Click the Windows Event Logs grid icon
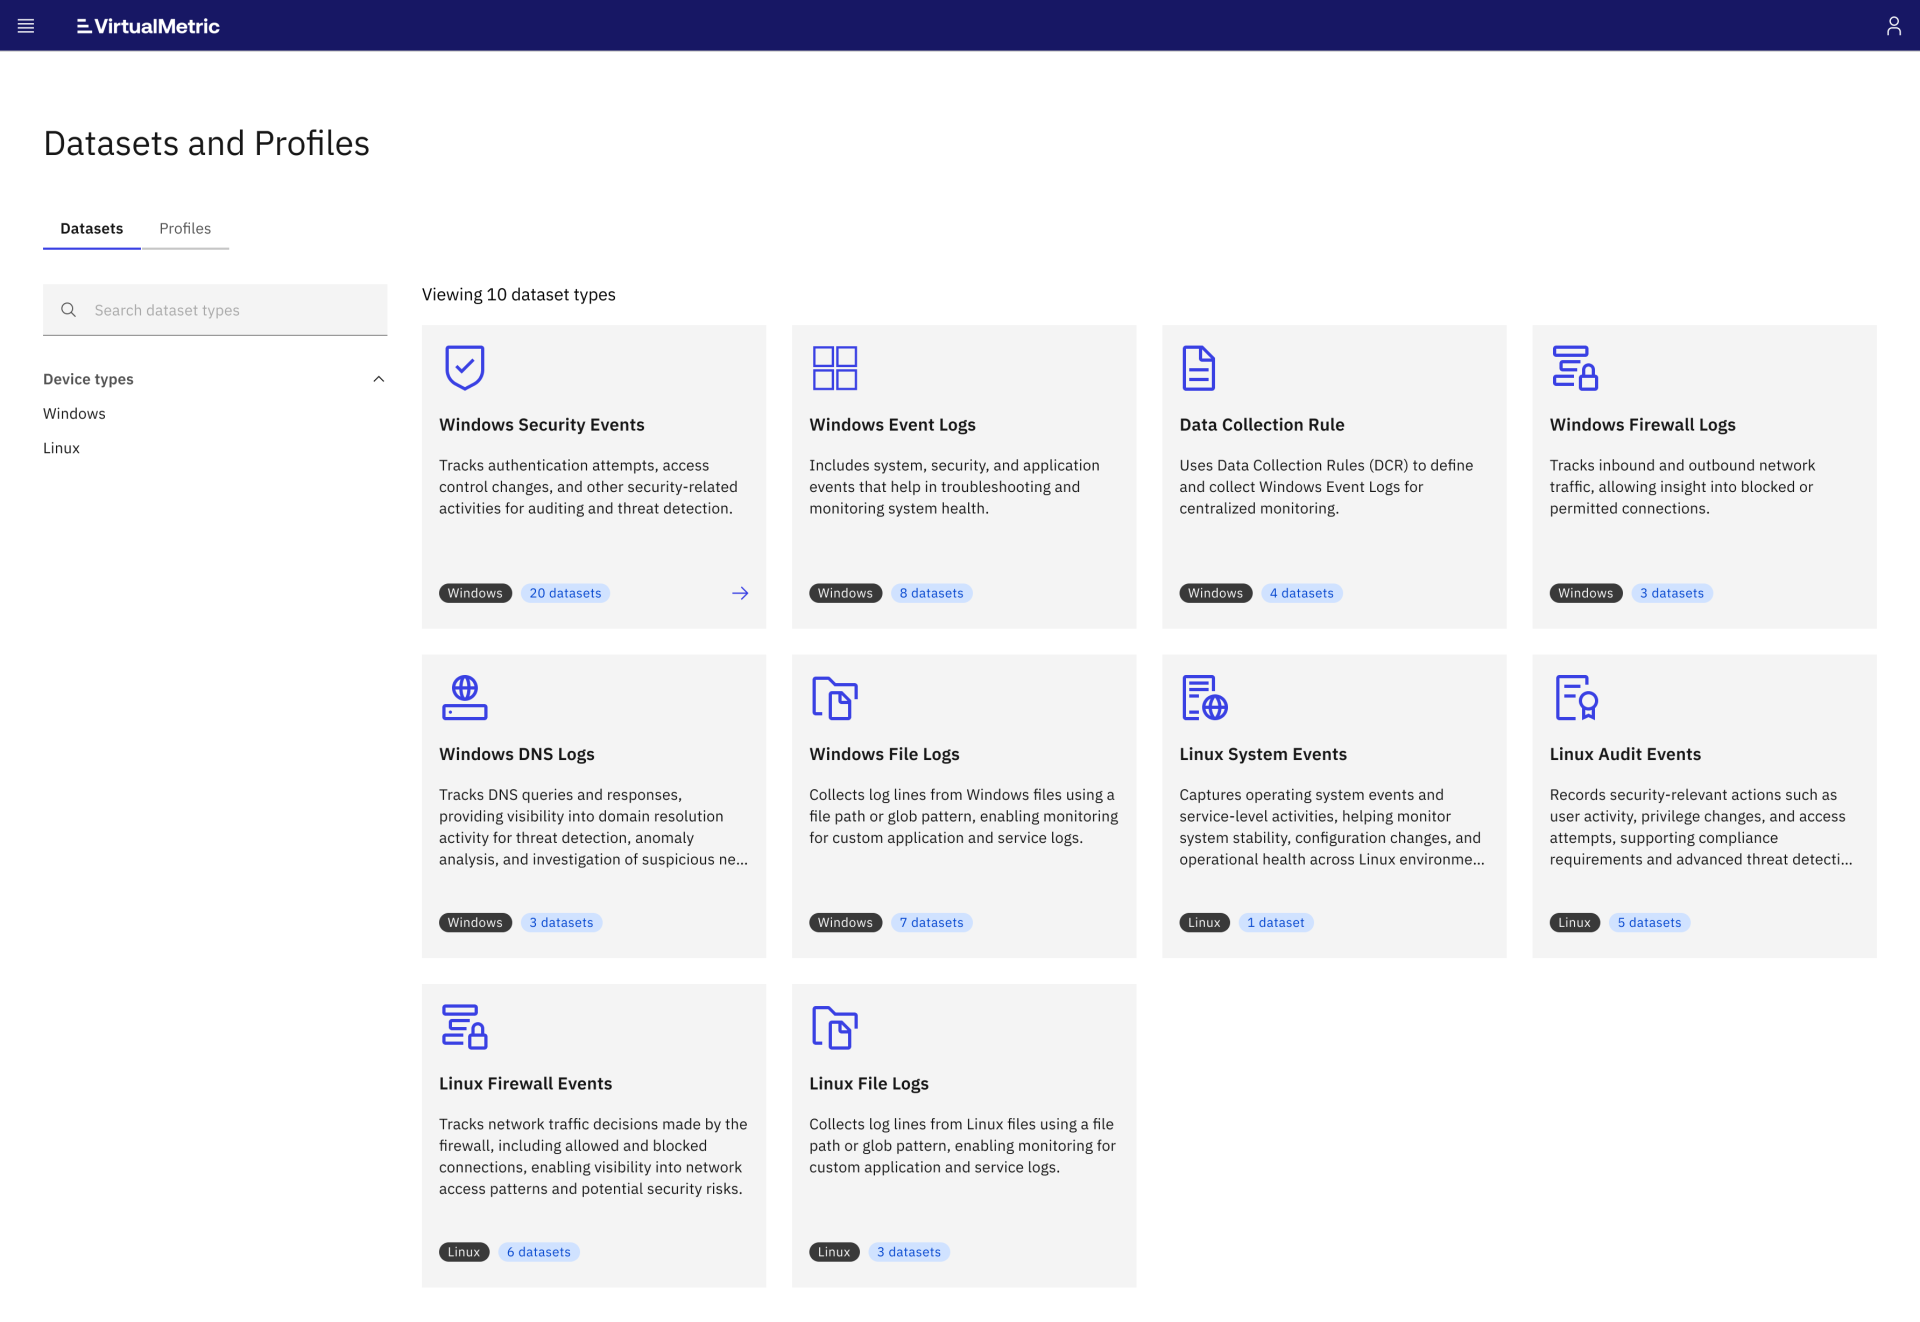1920x1322 pixels. [835, 368]
